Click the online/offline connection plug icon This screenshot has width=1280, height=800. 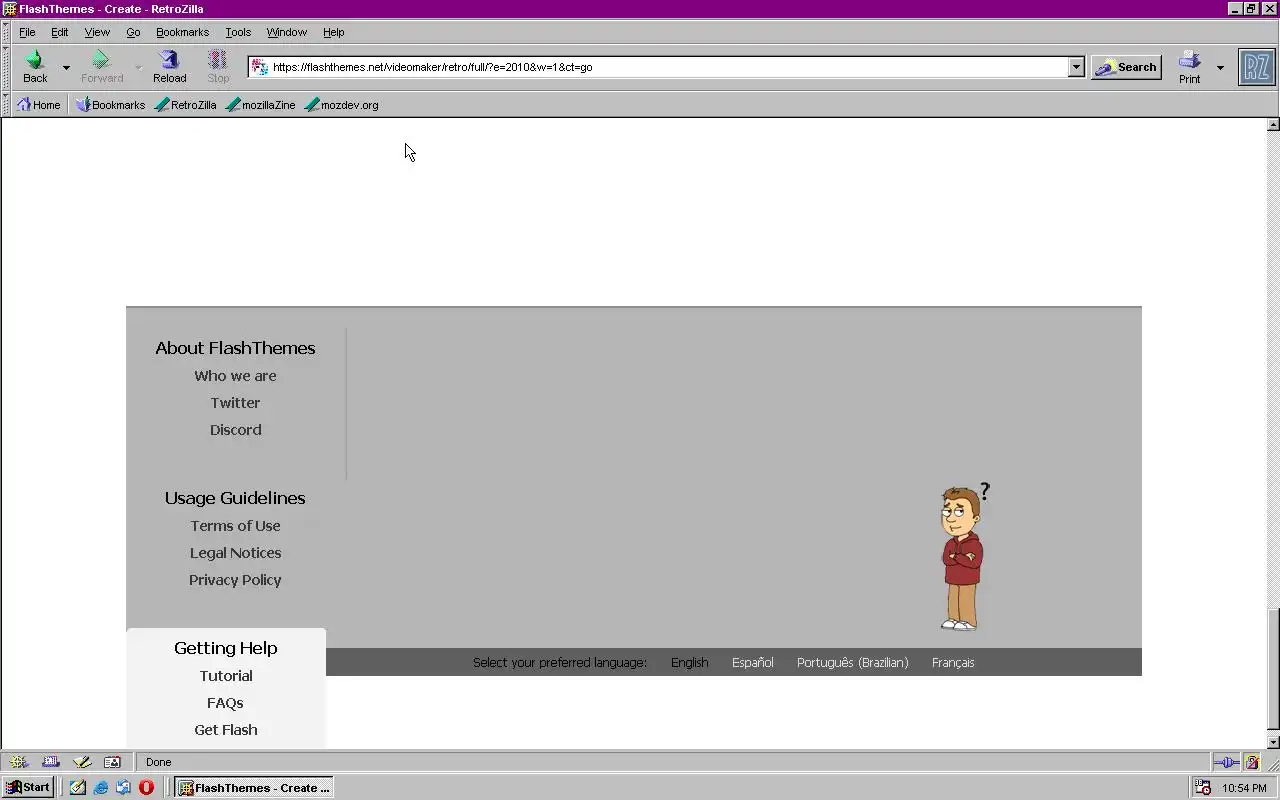pos(1226,762)
